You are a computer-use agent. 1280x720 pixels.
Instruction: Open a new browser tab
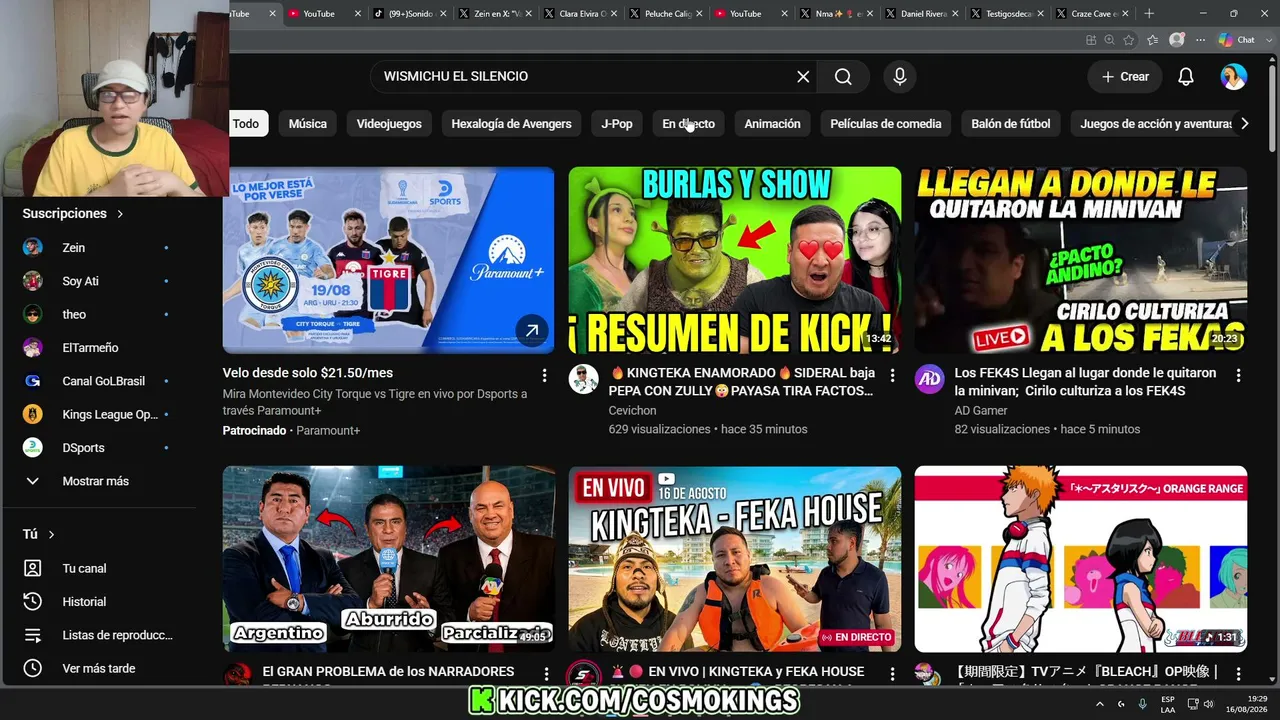click(1149, 14)
